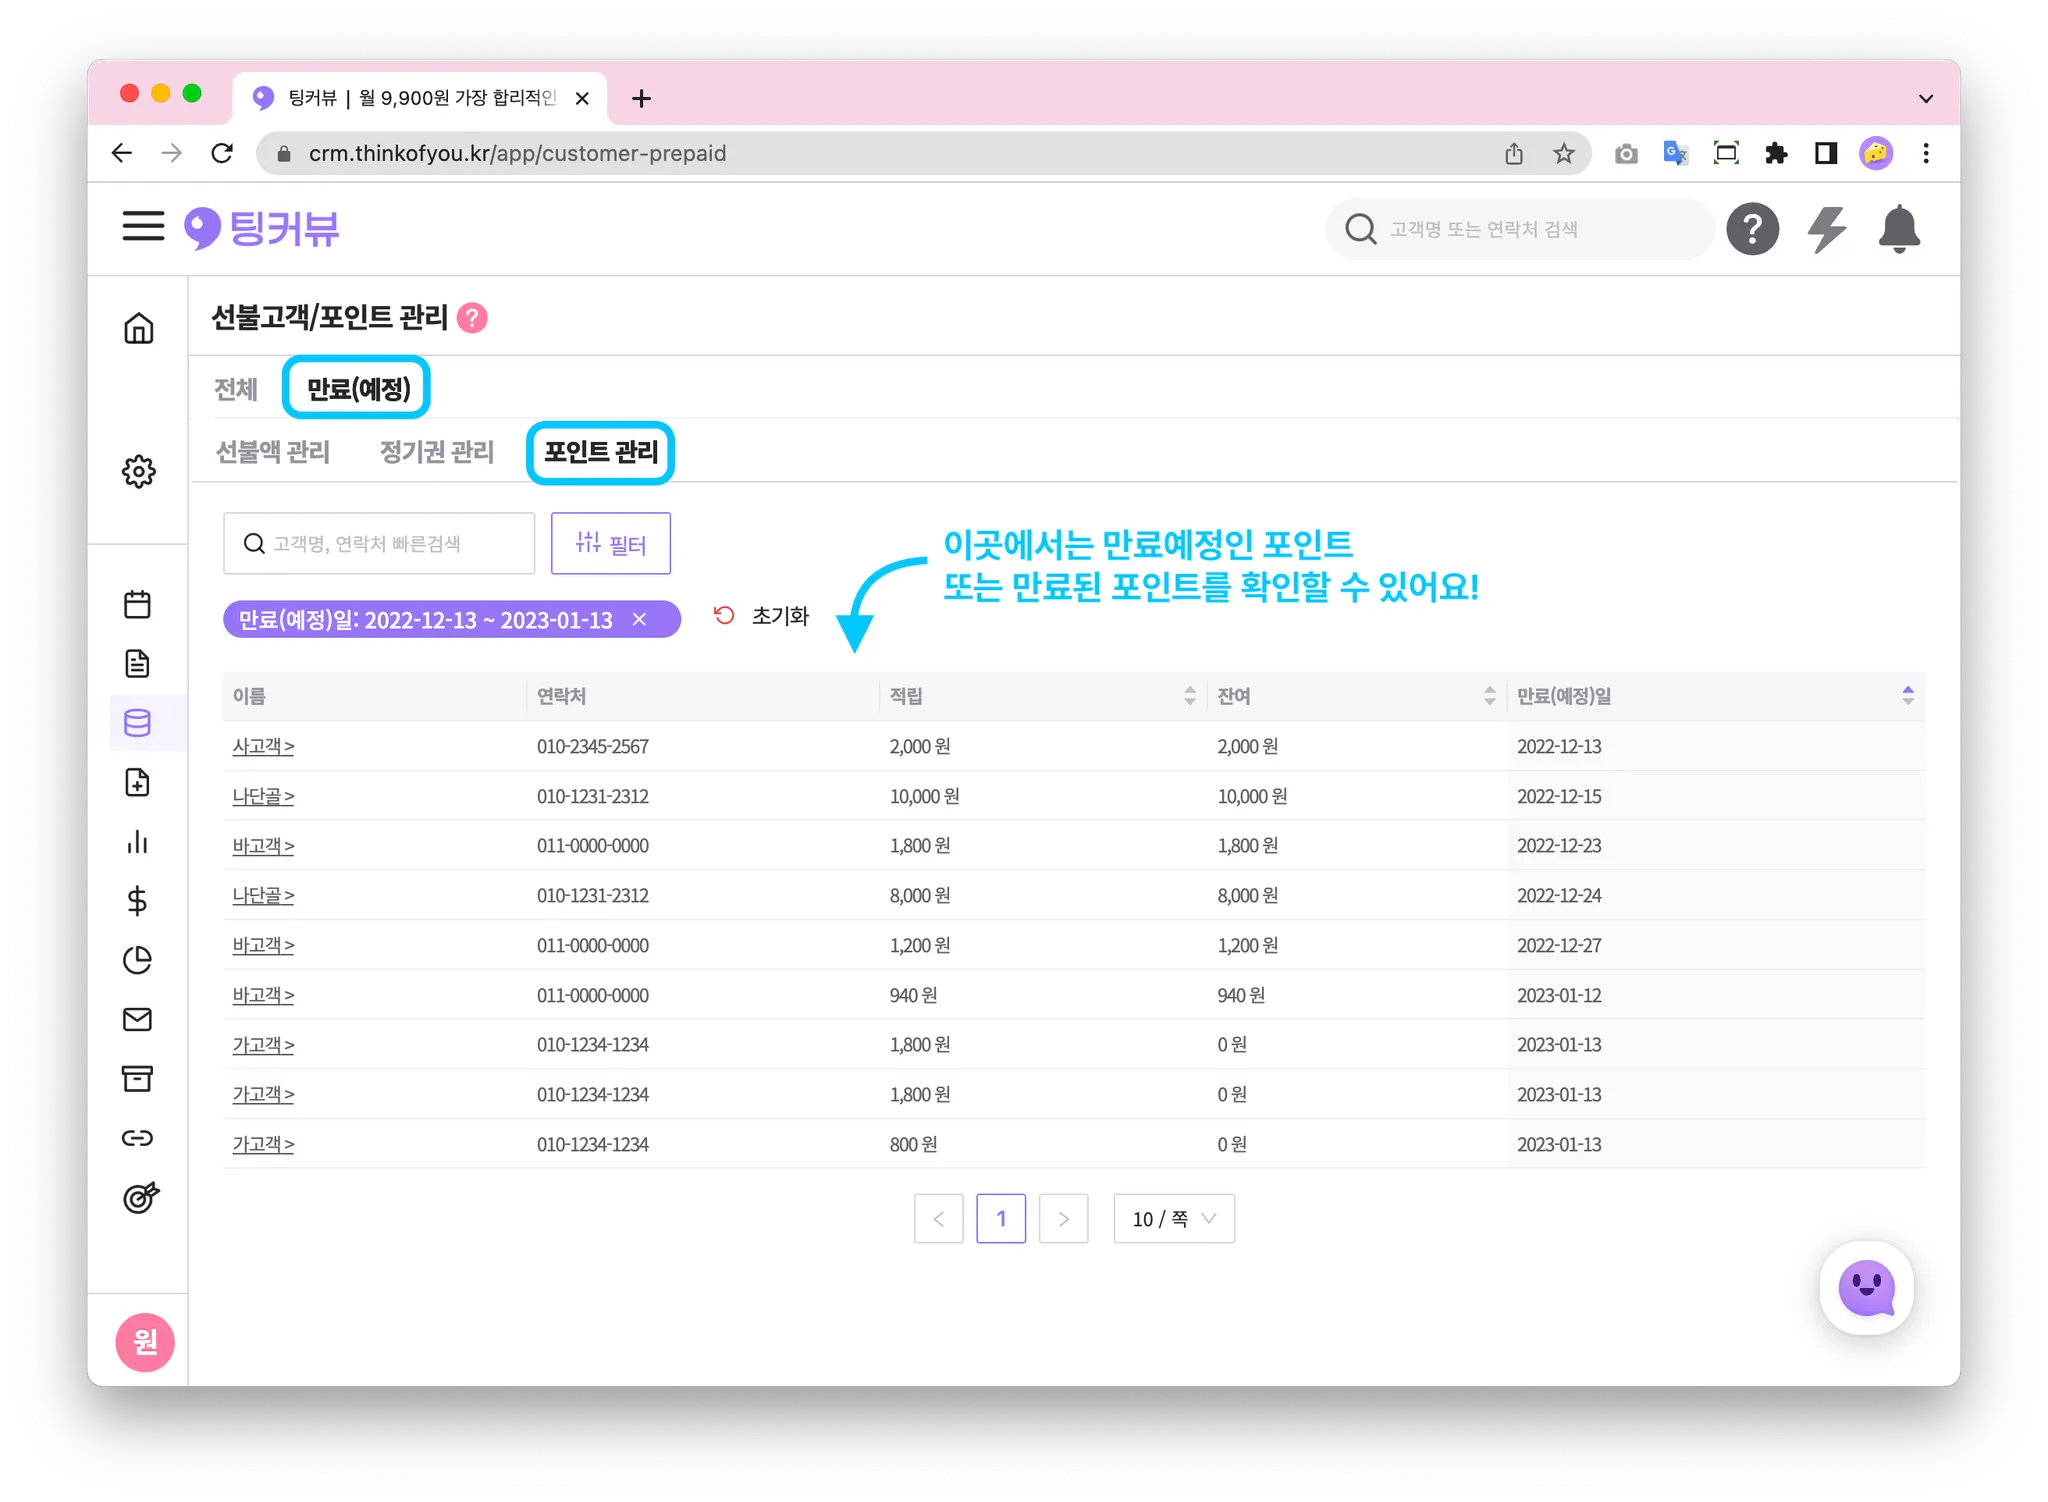Open the 필터 filter options
This screenshot has width=2048, height=1502.
611,544
